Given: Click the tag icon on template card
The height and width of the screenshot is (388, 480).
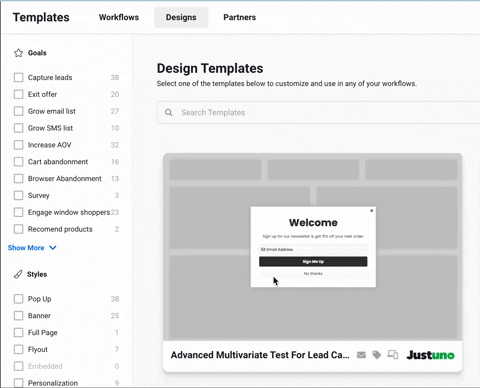Looking at the screenshot, I should (x=377, y=355).
